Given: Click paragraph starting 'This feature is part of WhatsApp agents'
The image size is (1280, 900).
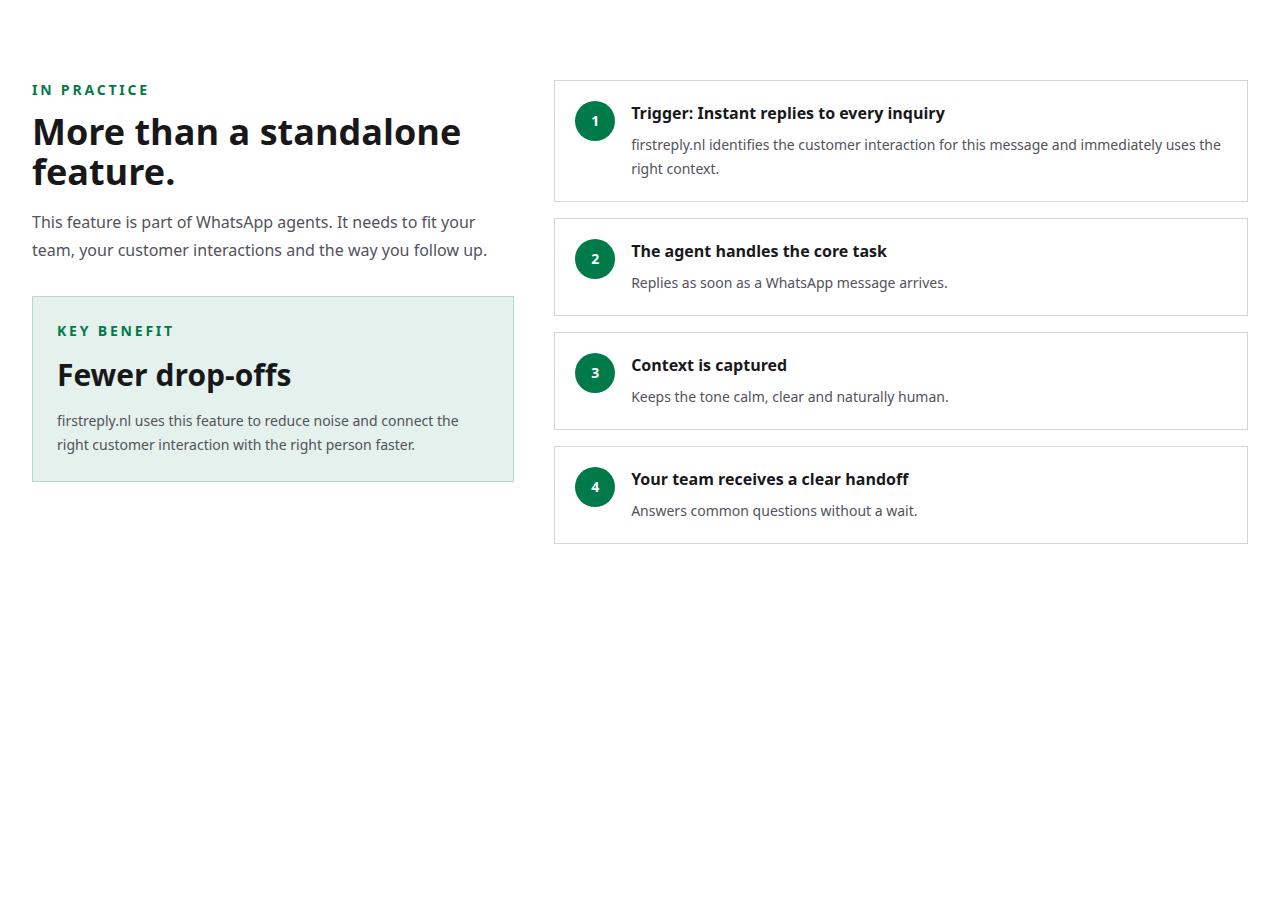Looking at the screenshot, I should [260, 236].
